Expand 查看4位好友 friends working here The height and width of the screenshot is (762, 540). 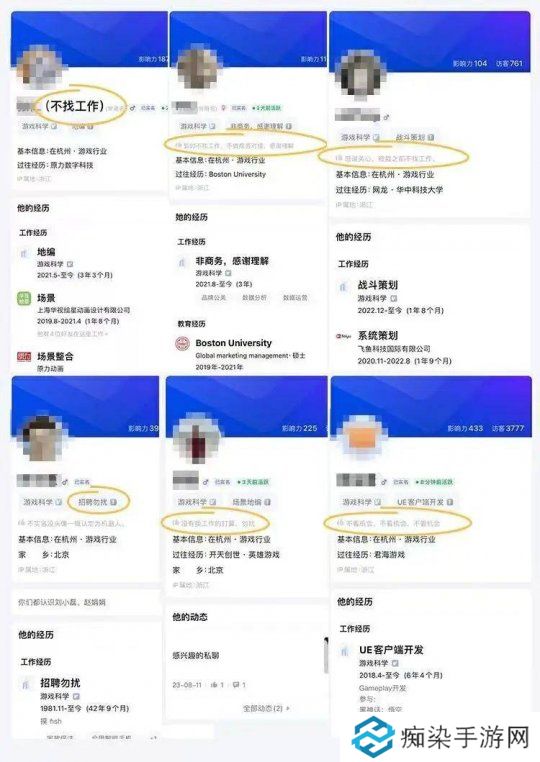[x=72, y=334]
